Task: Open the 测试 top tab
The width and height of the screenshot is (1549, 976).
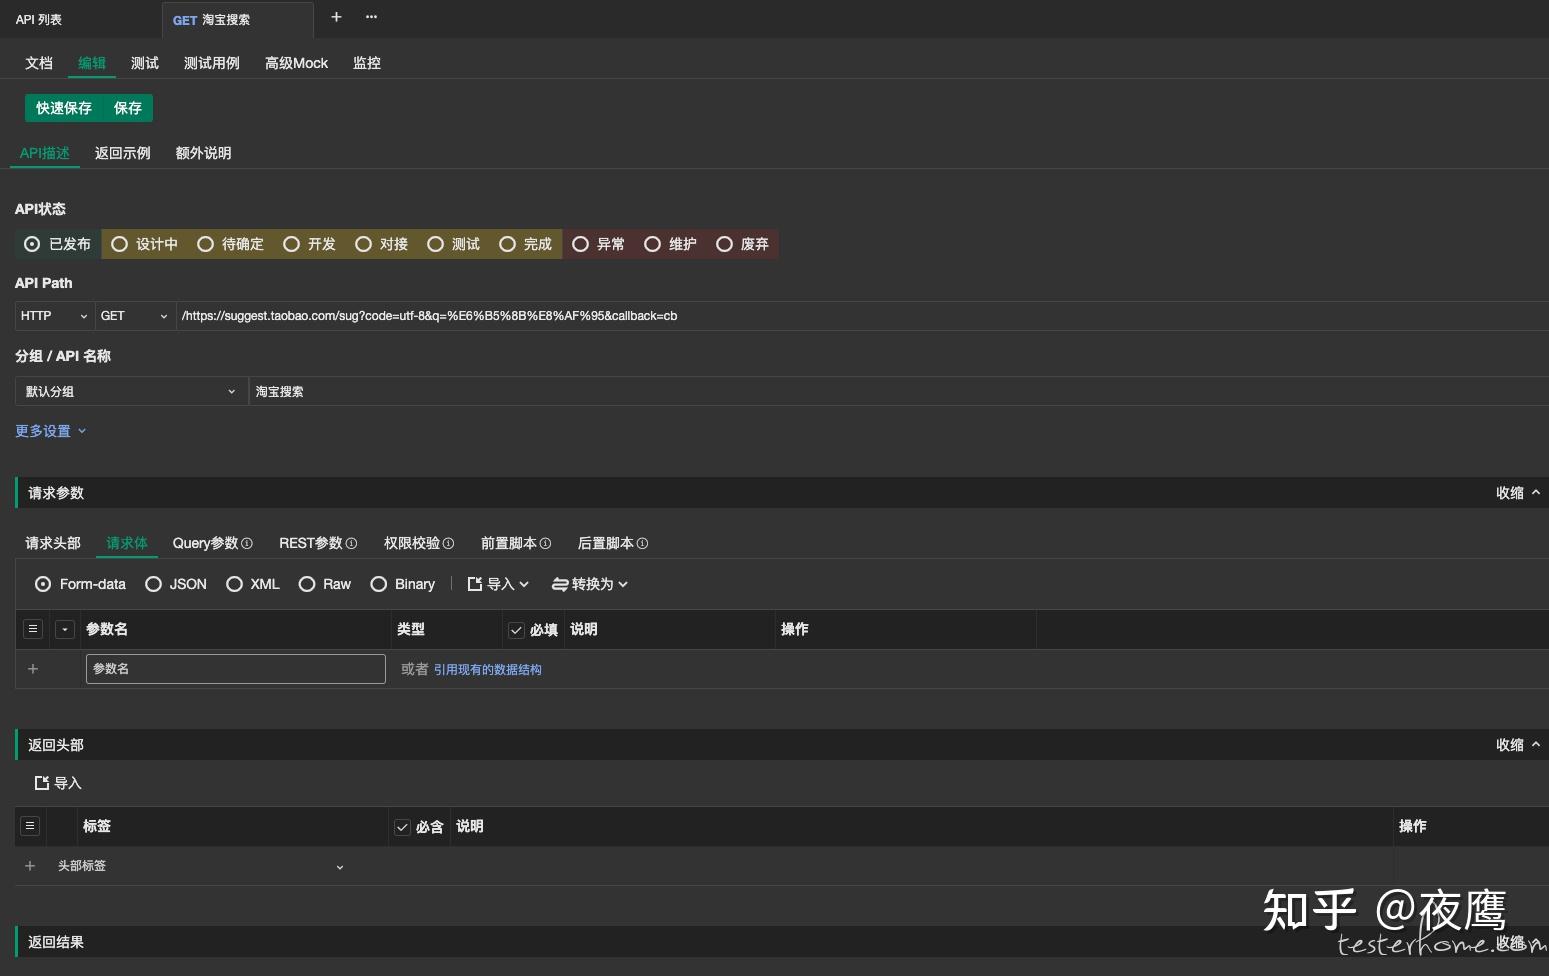Action: coord(145,63)
